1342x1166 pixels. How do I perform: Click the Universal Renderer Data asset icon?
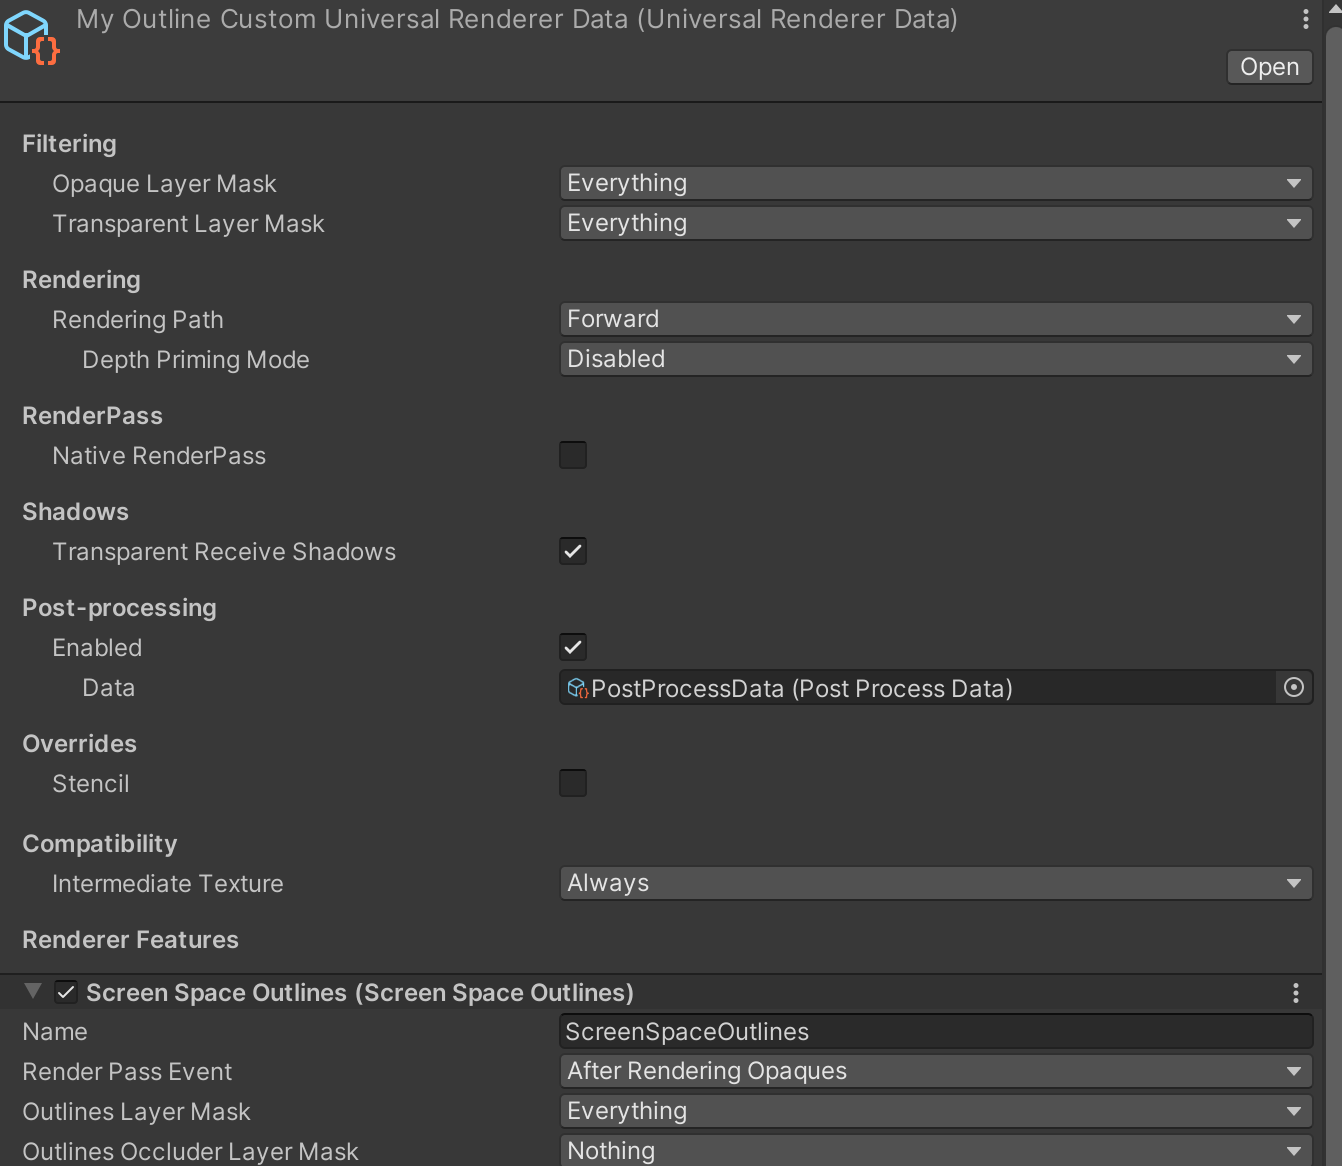tap(30, 37)
